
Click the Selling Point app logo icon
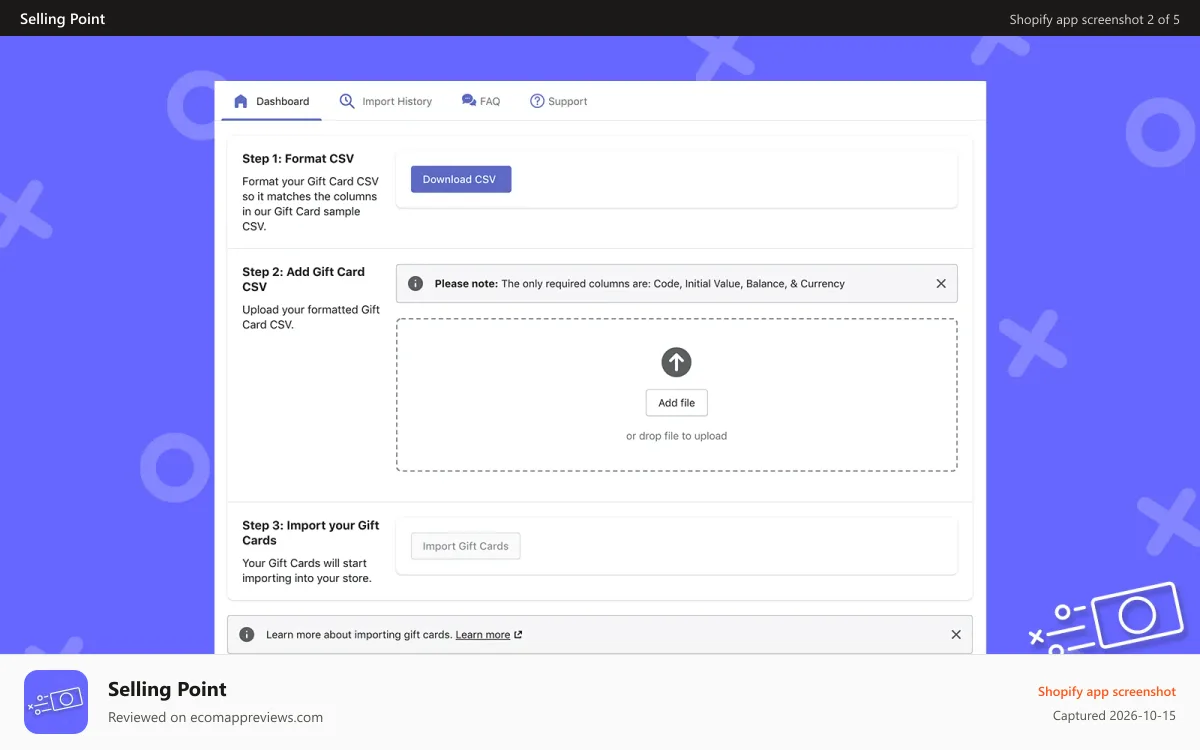click(x=56, y=702)
